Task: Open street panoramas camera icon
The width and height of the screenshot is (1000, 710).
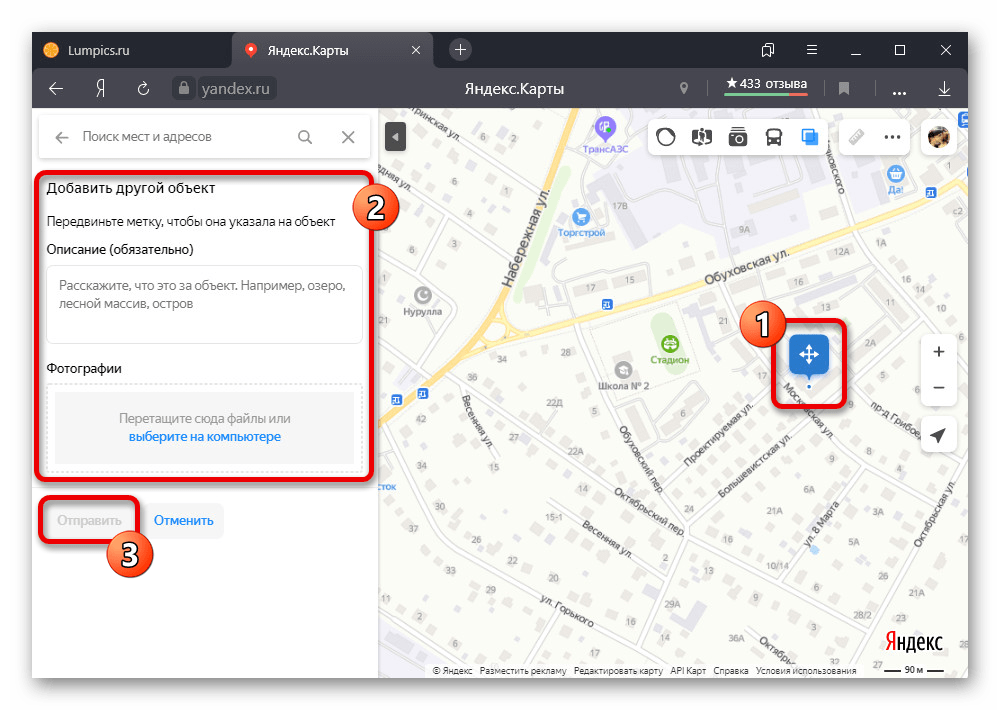Action: (x=738, y=137)
